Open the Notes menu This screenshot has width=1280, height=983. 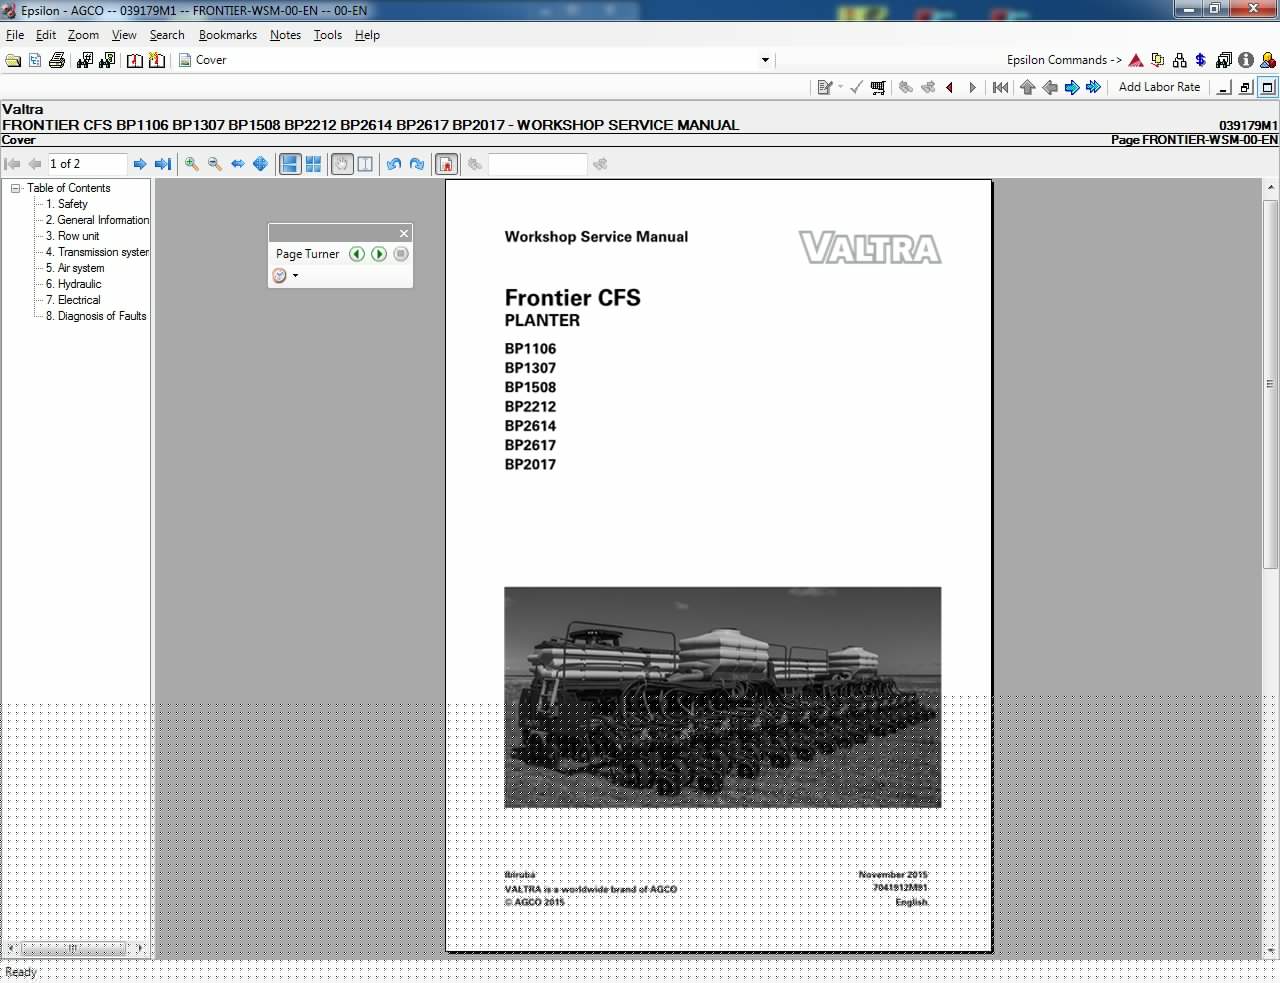(285, 35)
